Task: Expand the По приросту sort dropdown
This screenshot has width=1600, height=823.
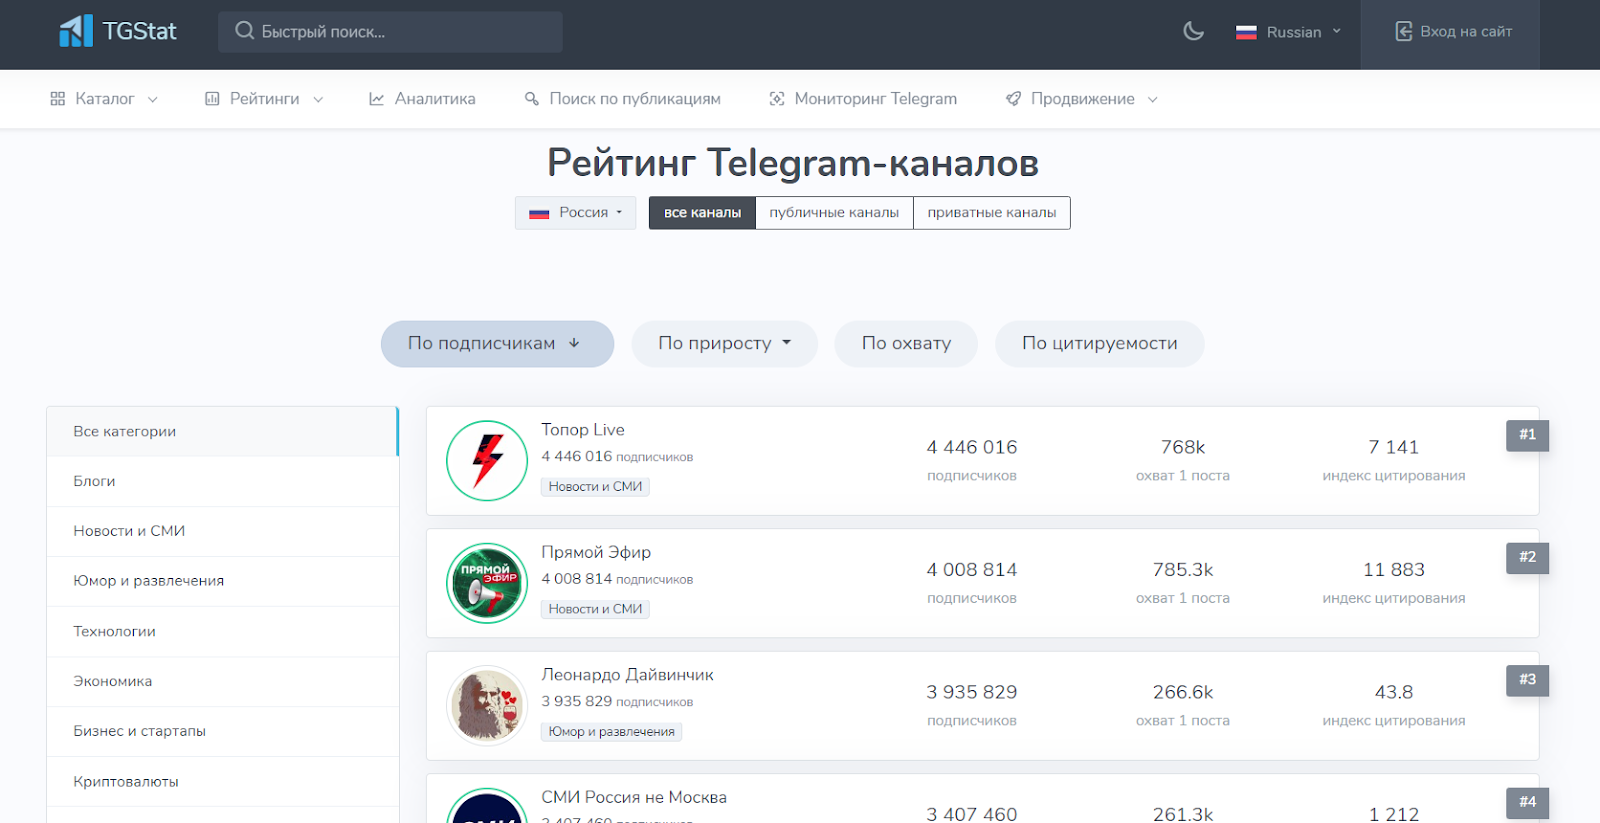Action: pos(724,344)
